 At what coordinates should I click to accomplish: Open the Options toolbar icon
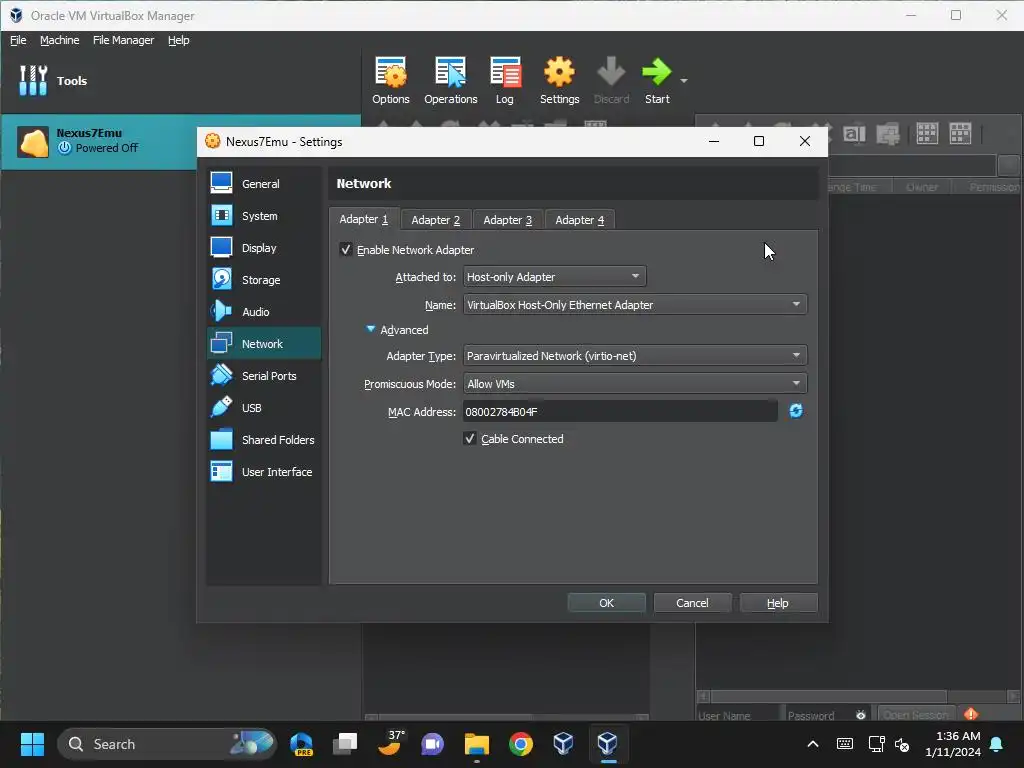pos(391,80)
